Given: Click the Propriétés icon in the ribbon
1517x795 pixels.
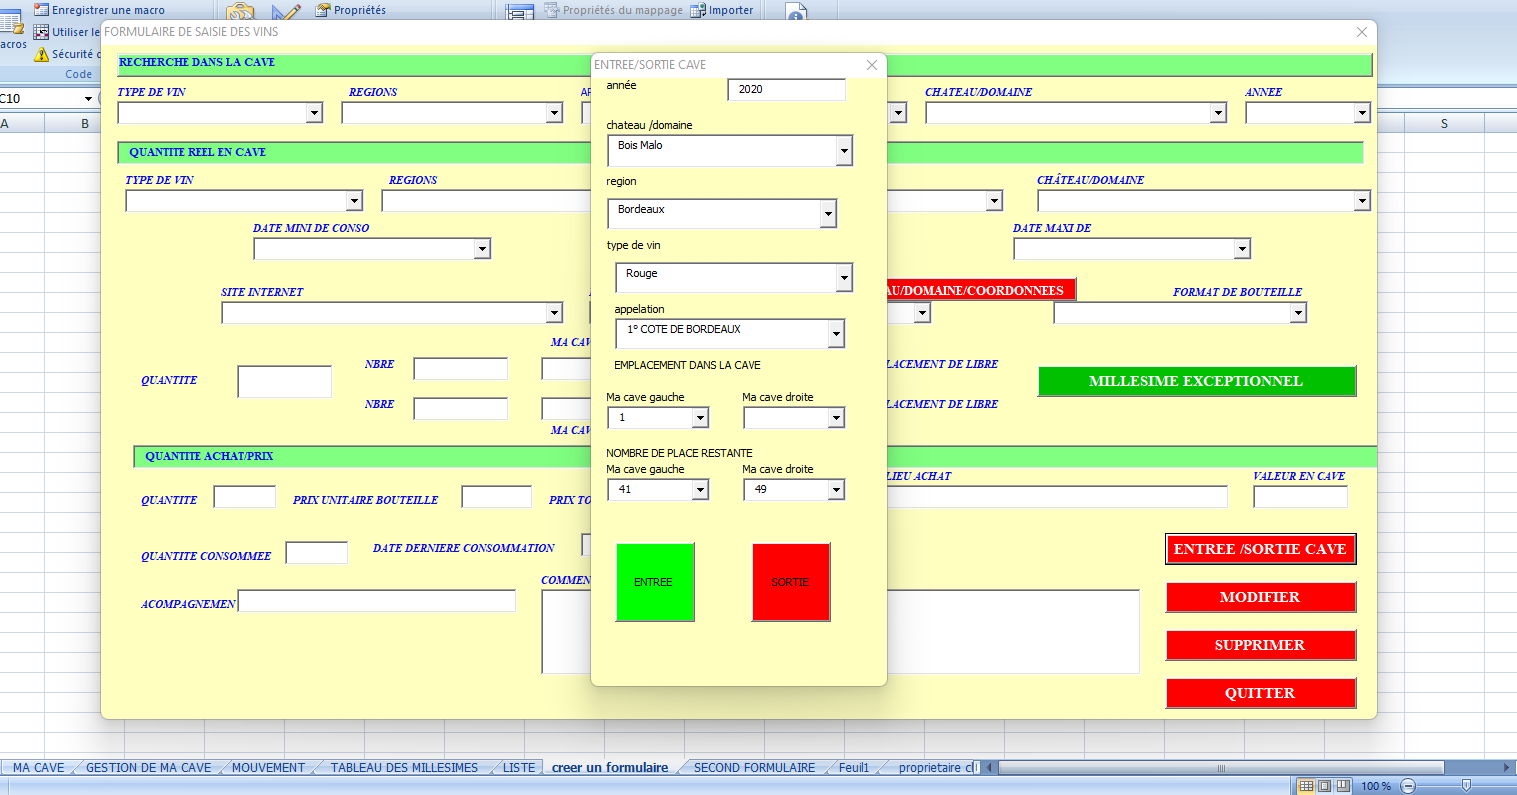Looking at the screenshot, I should [323, 10].
